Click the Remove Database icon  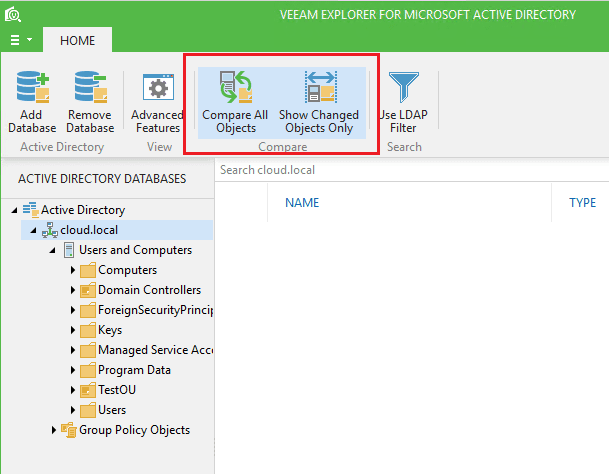tap(89, 89)
